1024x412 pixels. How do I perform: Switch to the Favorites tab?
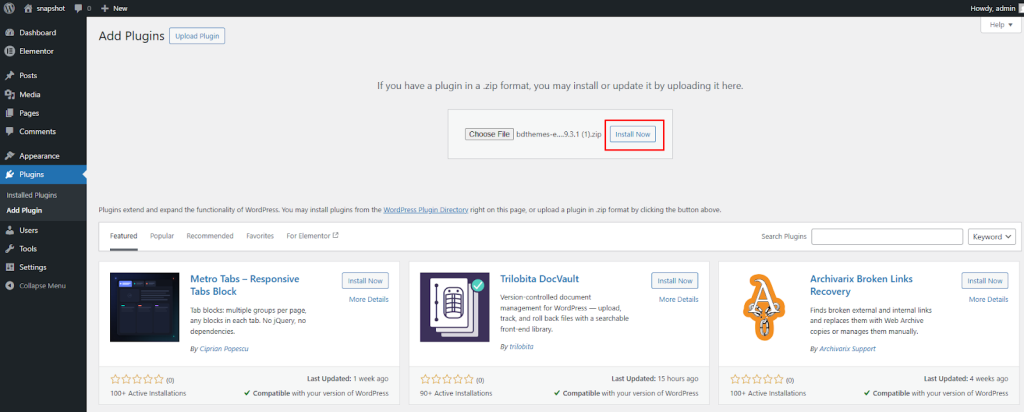[x=260, y=236]
